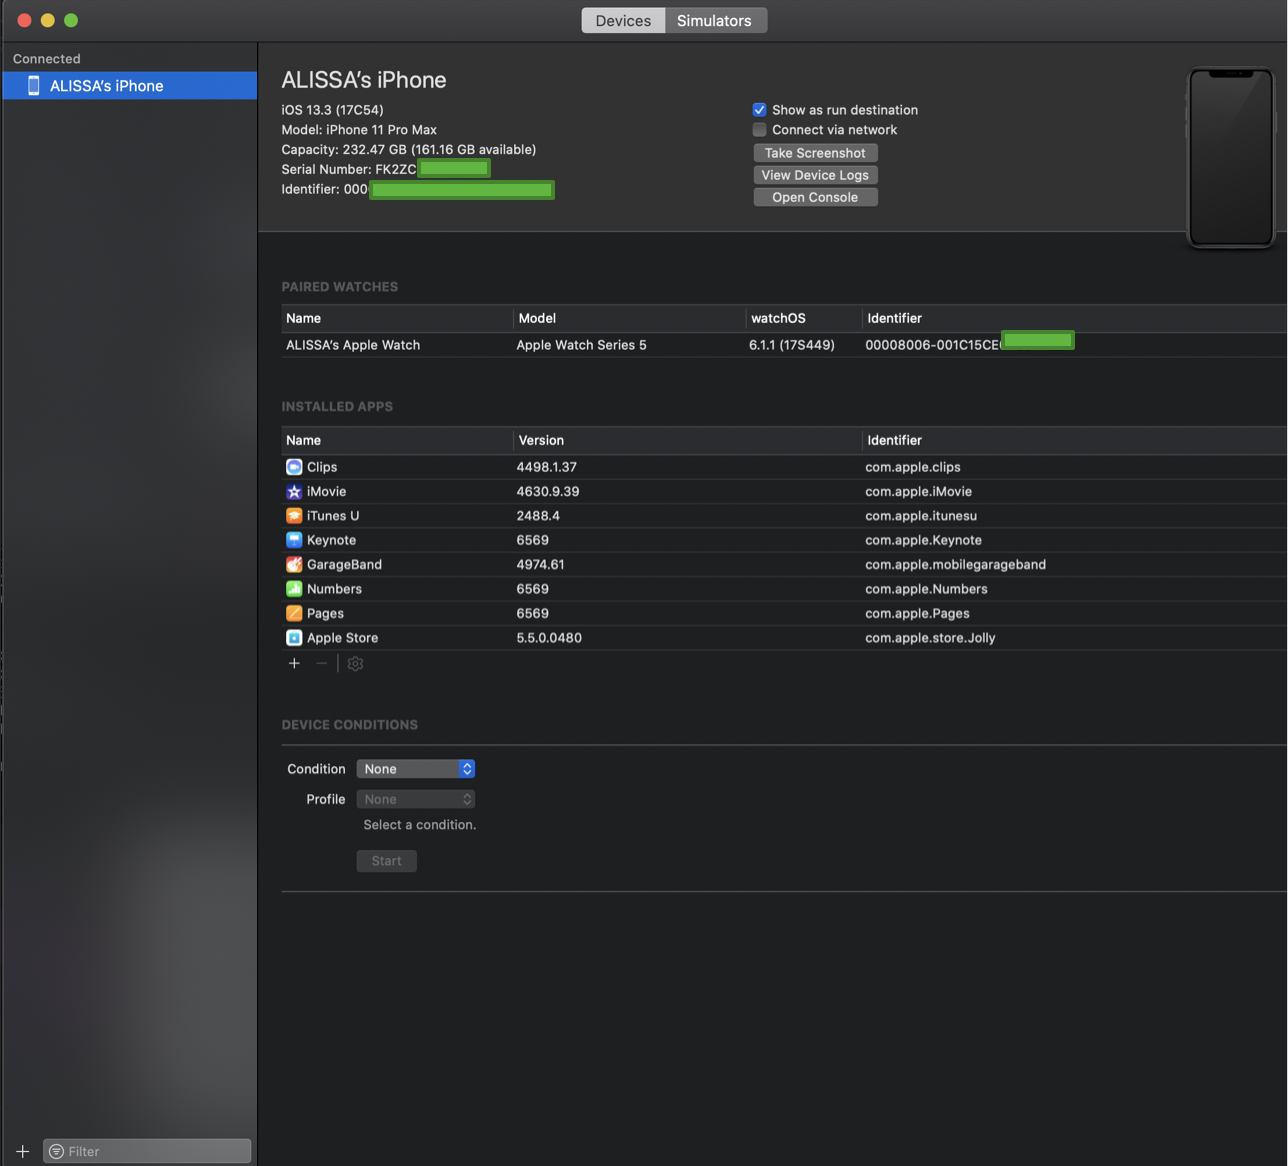This screenshot has width=1288, height=1166.
Task: Toggle Show as run destination checkbox
Action: pyautogui.click(x=759, y=110)
